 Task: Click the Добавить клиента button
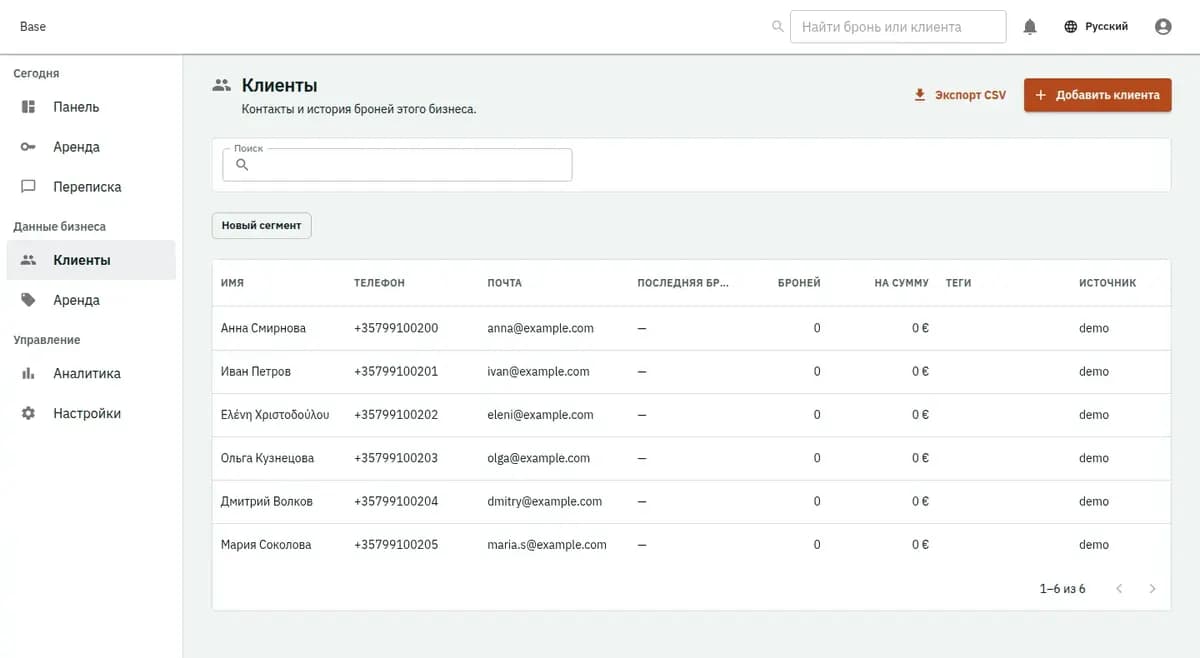[x=1098, y=95]
